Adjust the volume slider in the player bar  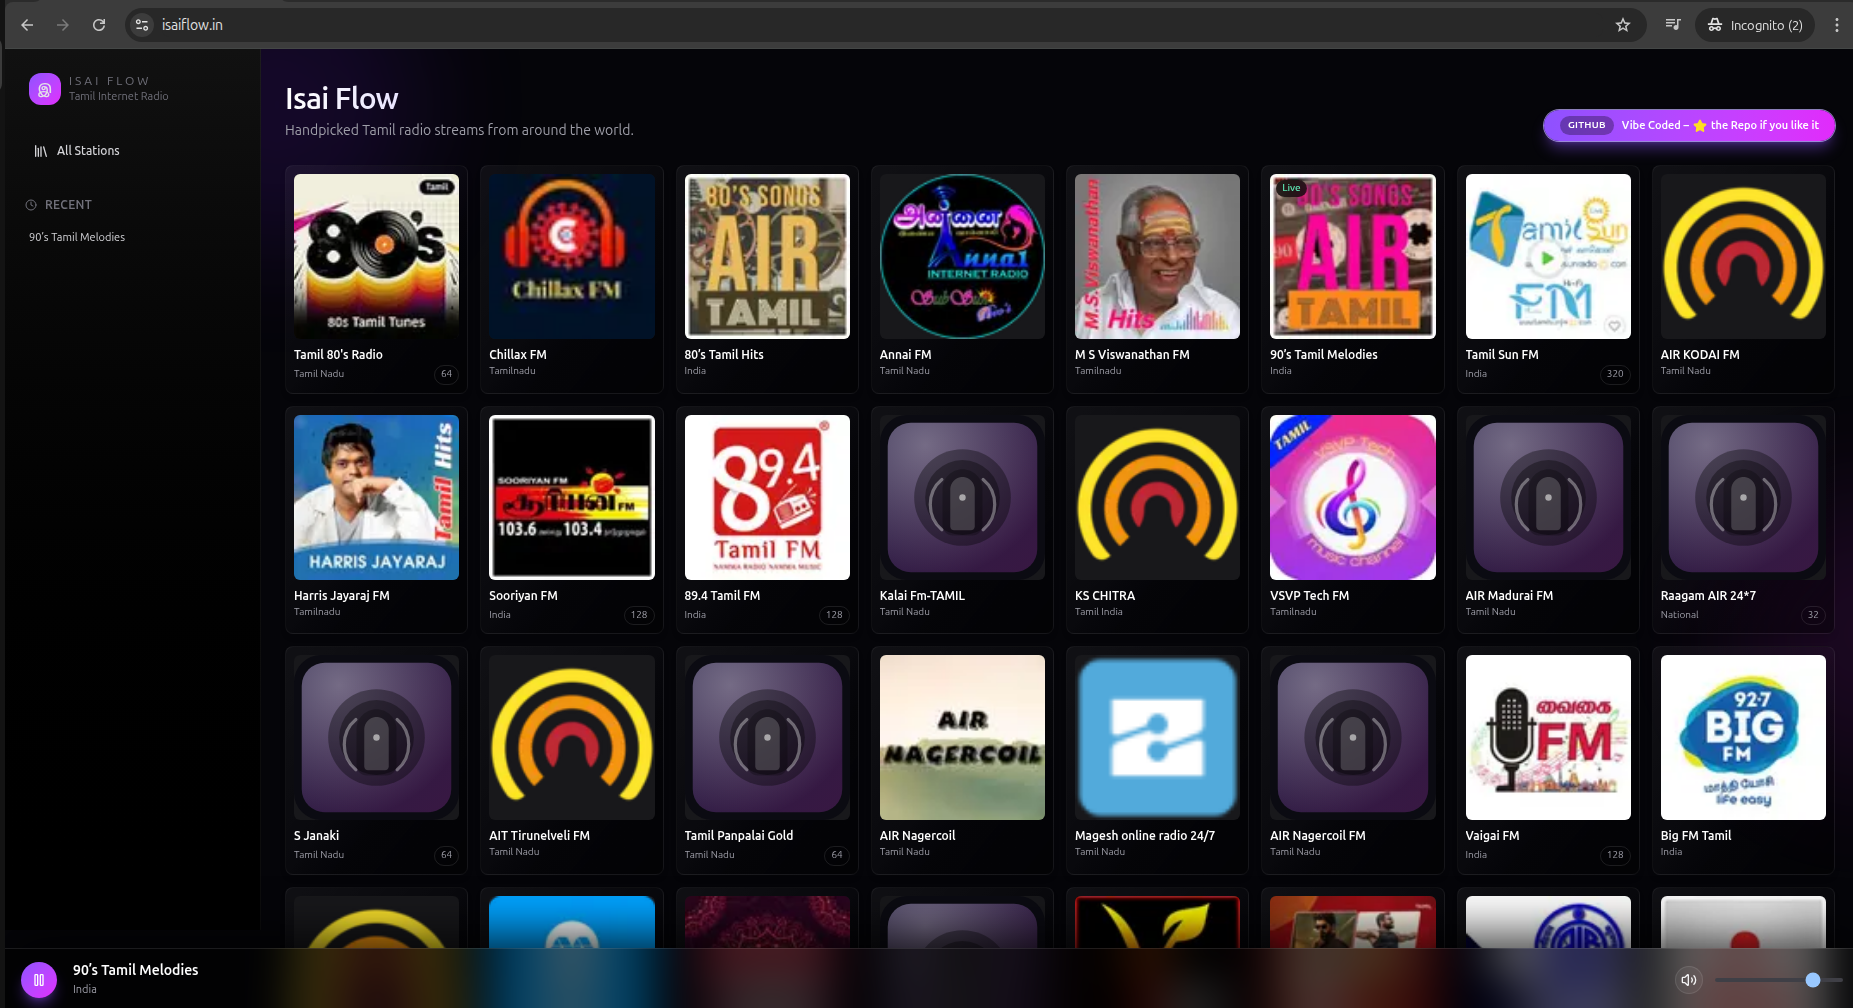click(1779, 980)
